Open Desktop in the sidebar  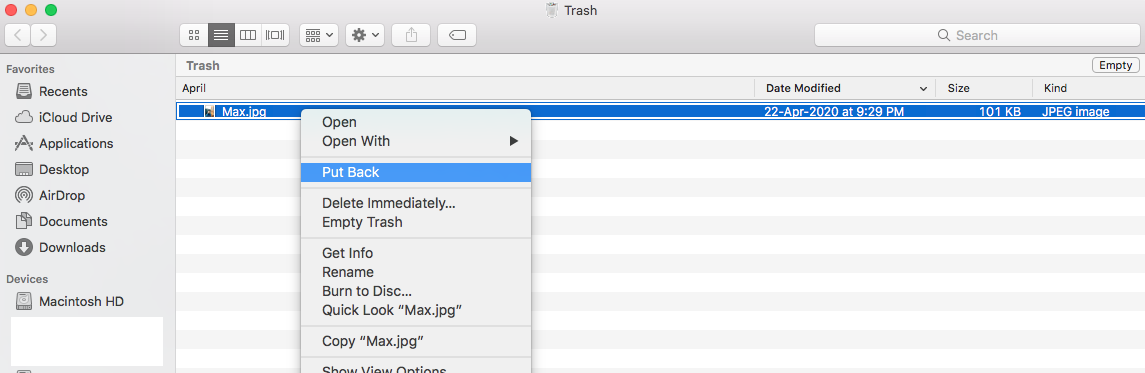[64, 169]
